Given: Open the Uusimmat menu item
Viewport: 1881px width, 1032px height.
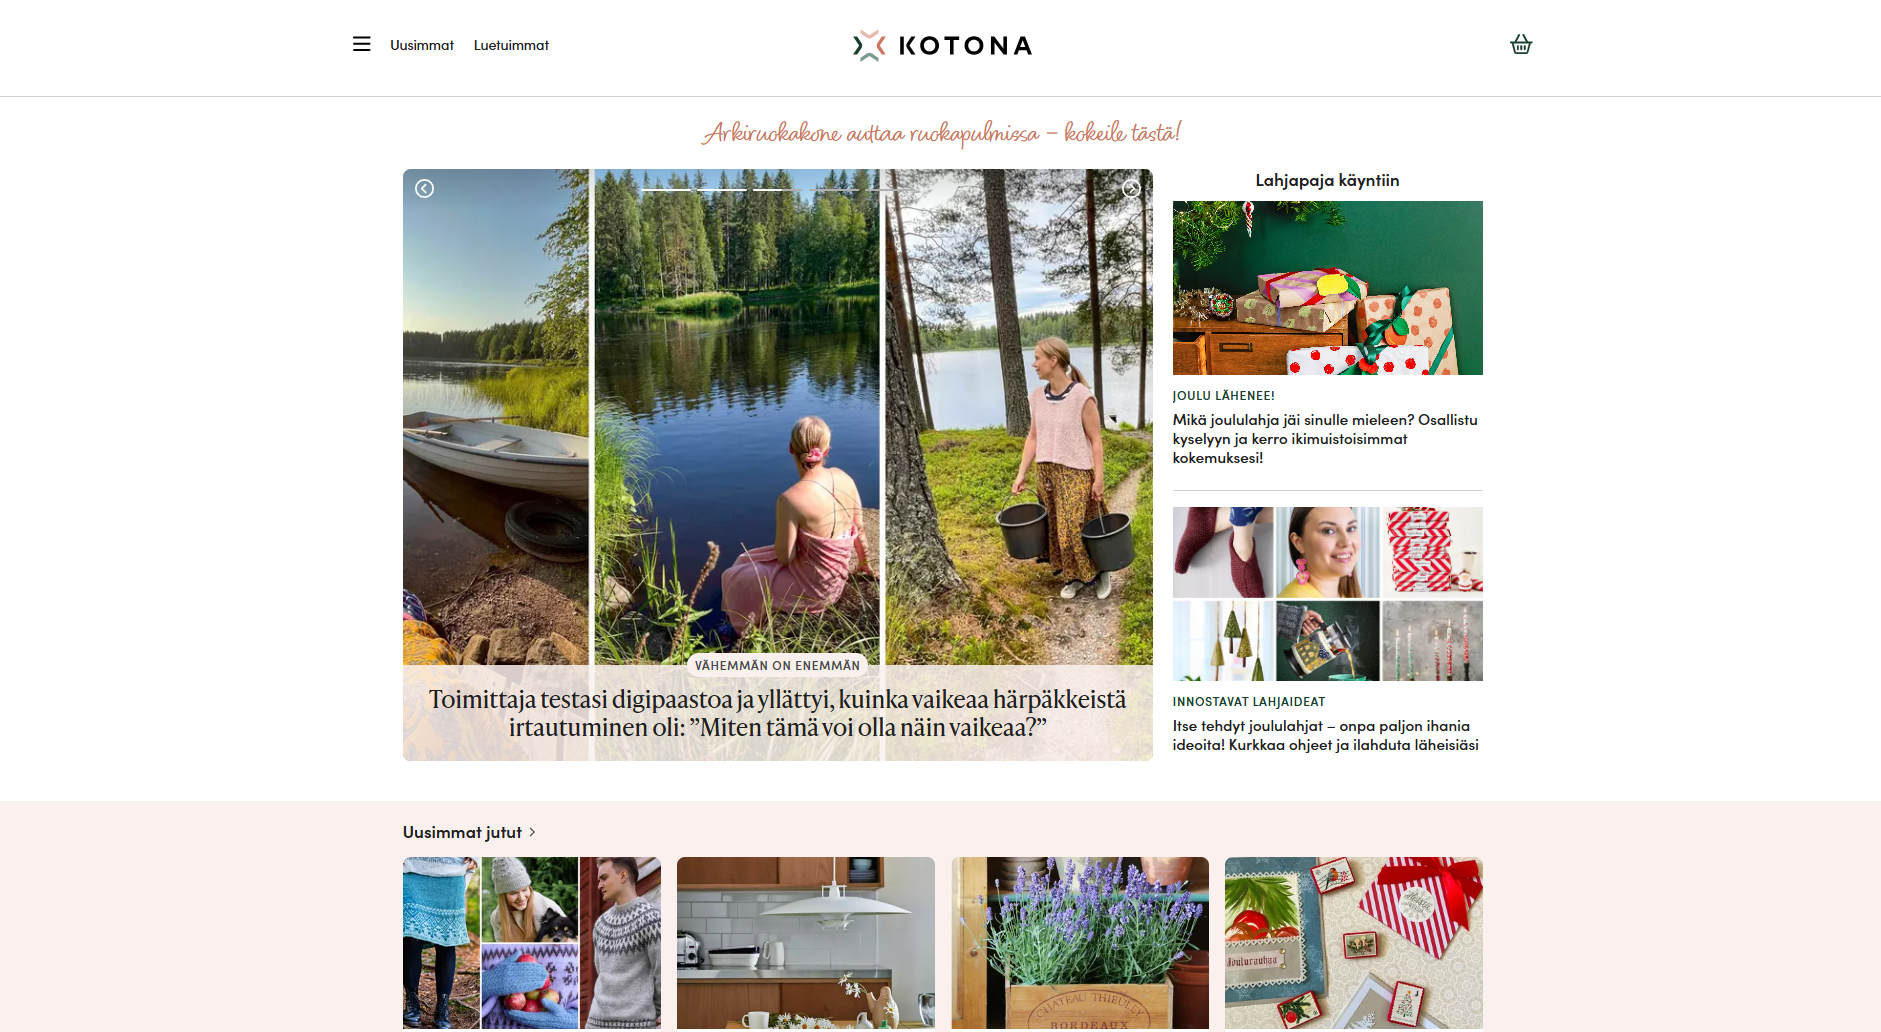Looking at the screenshot, I should pyautogui.click(x=422, y=45).
